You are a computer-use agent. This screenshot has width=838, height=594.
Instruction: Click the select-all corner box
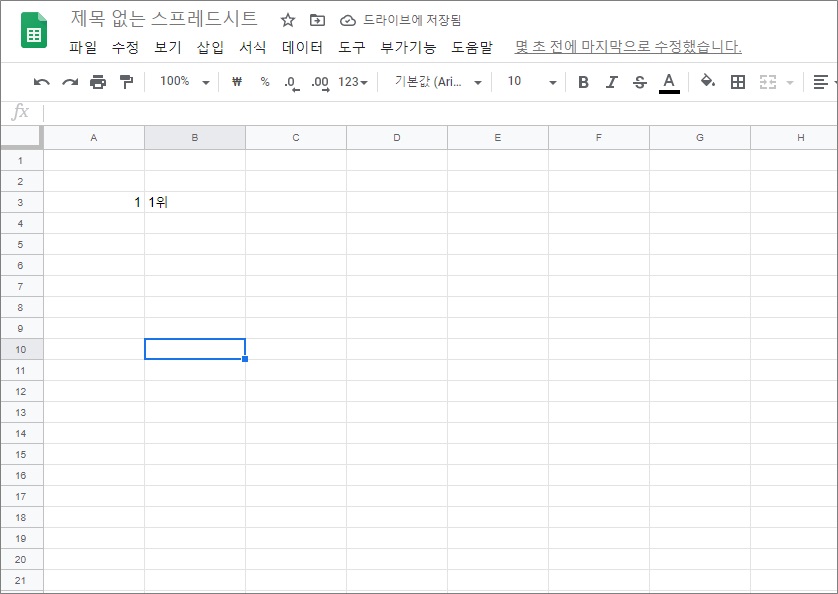(21, 137)
